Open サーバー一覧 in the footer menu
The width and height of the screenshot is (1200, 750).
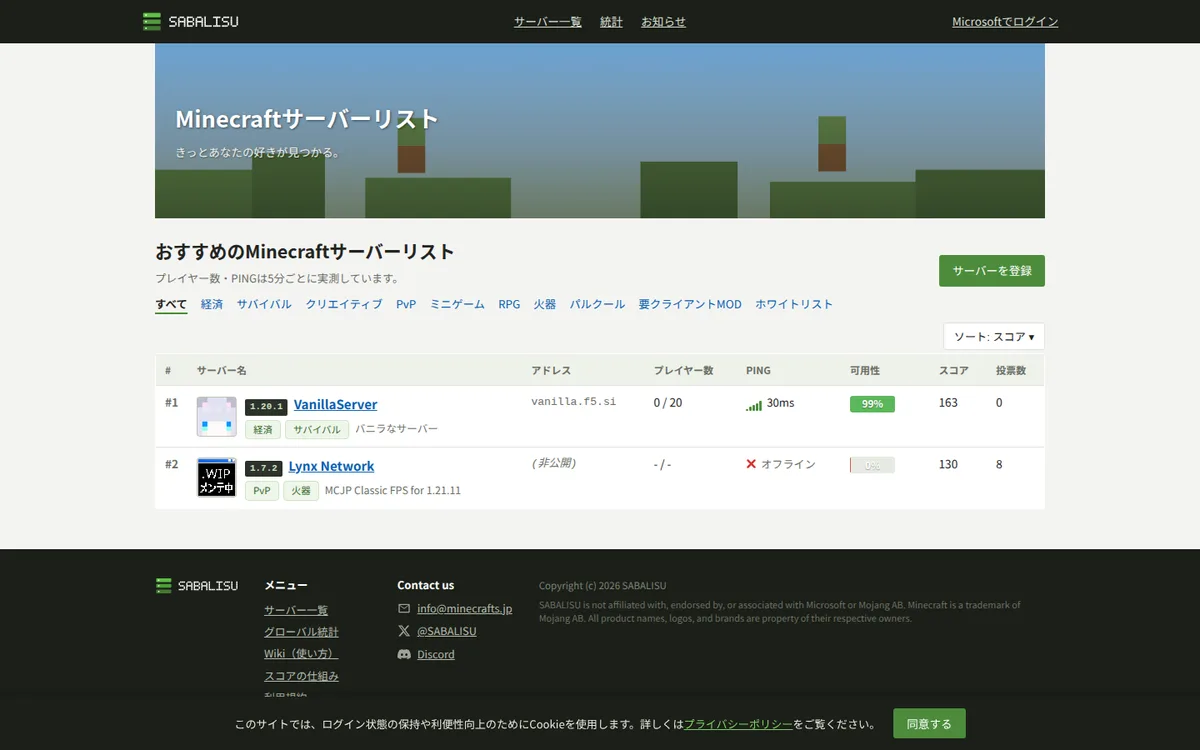[x=296, y=610]
